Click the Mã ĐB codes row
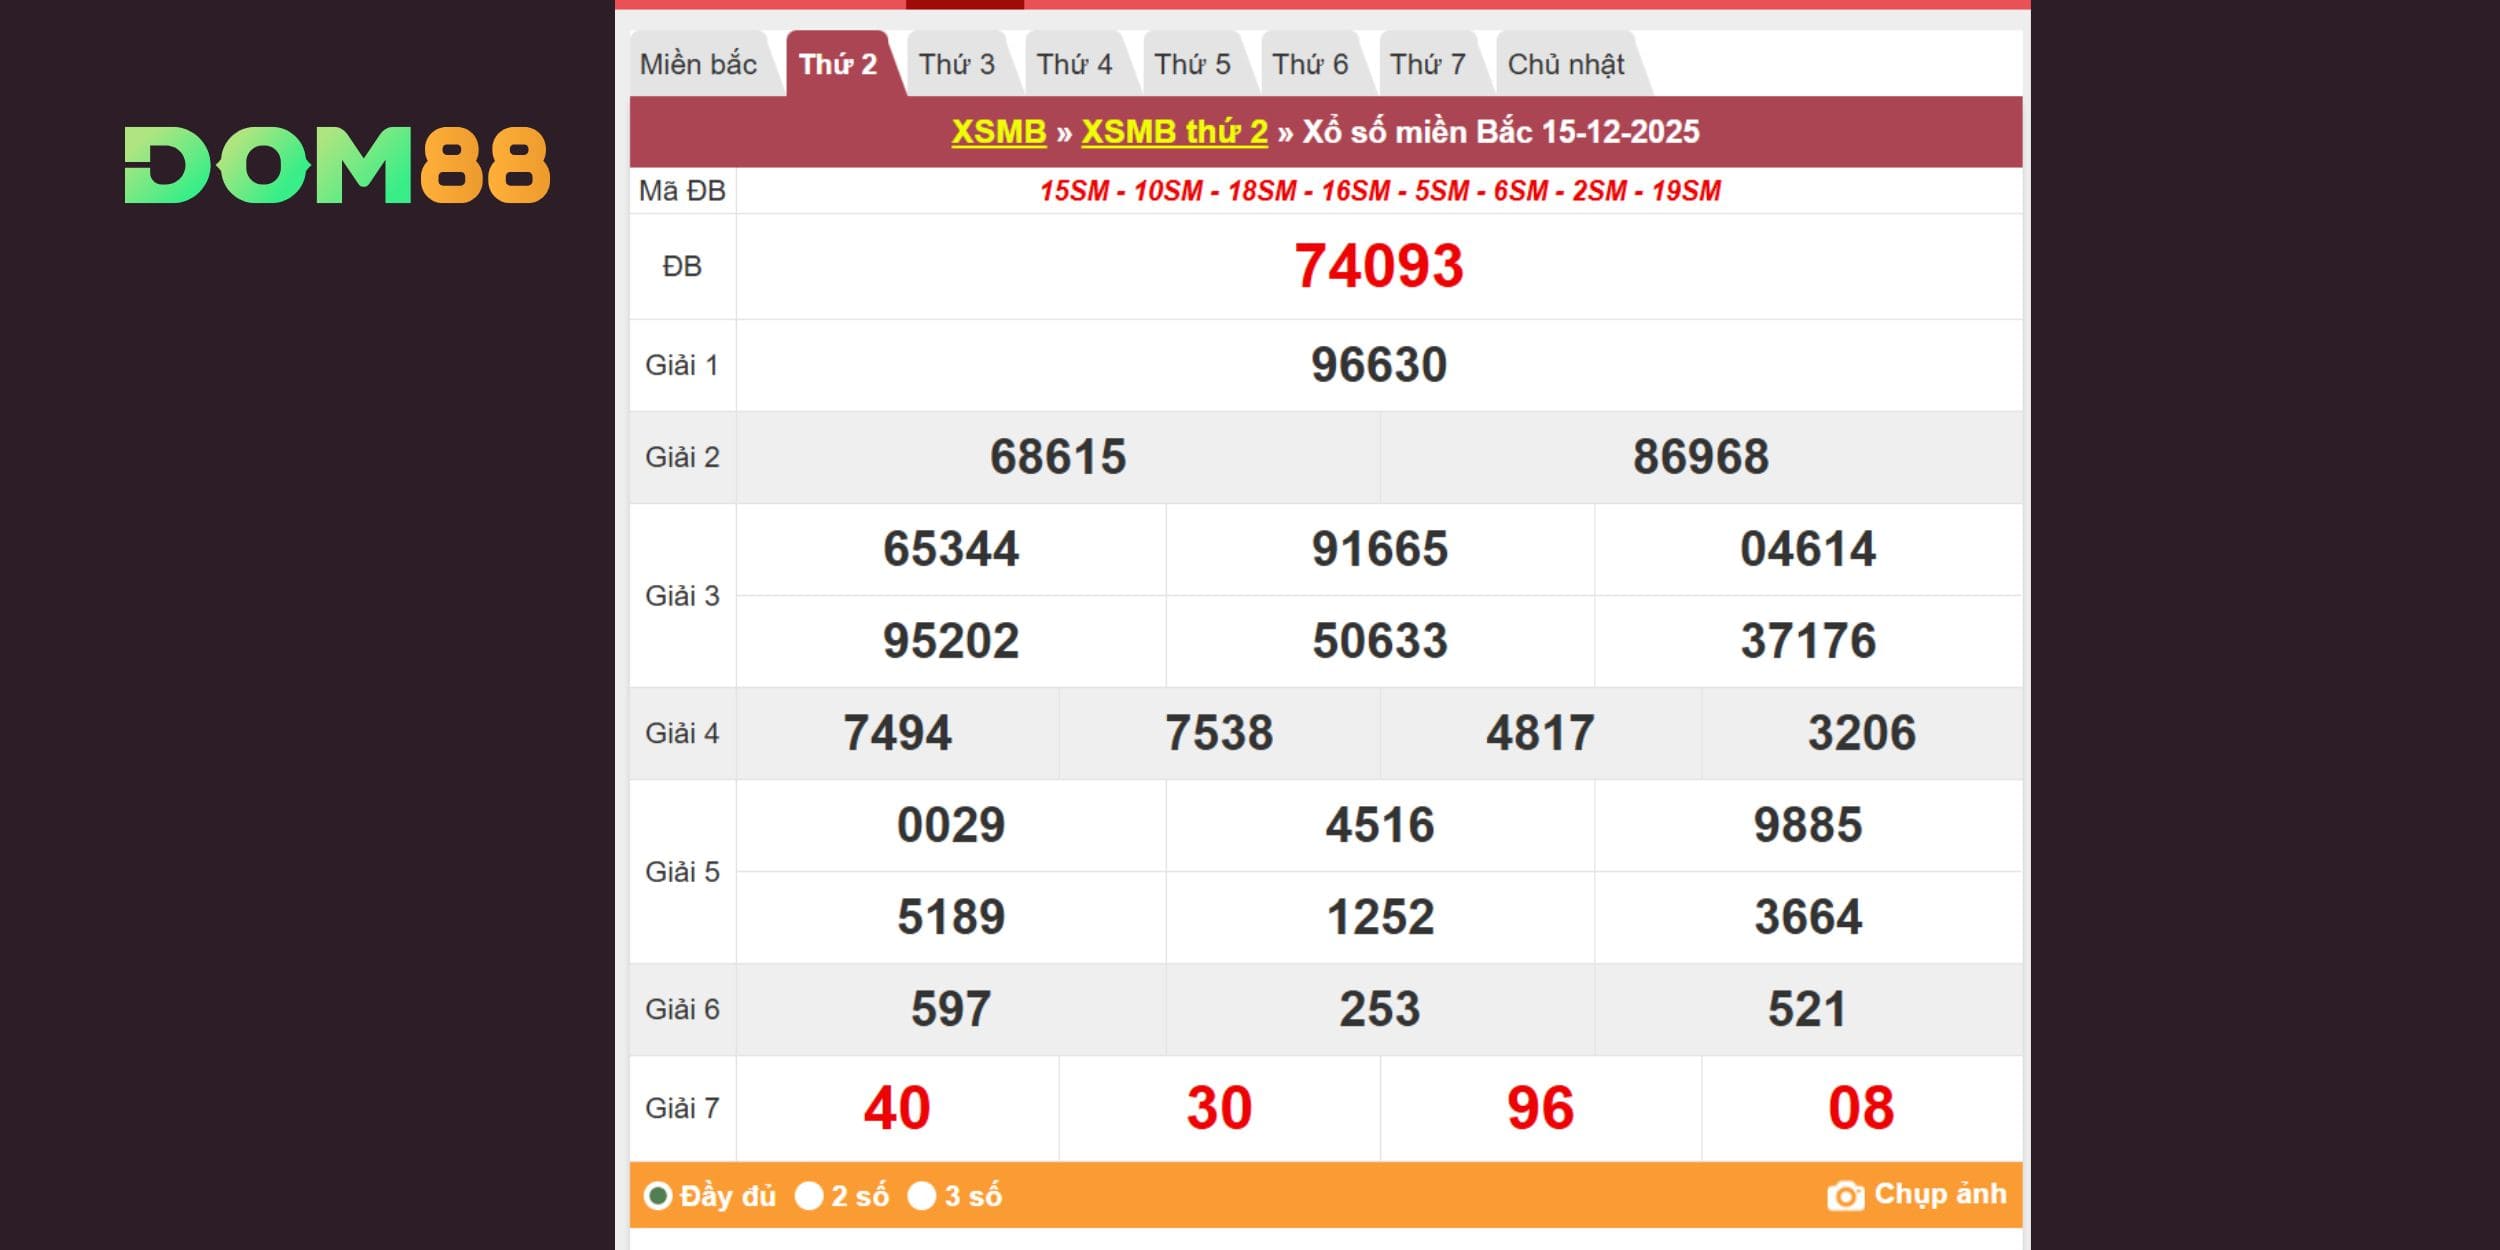2500x1250 pixels. (x=1379, y=191)
